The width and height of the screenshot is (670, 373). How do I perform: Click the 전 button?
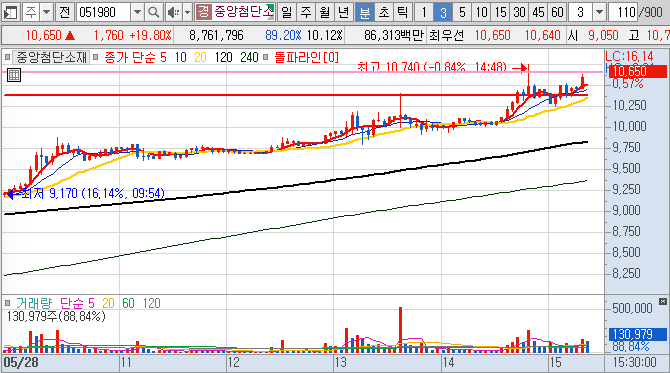[65, 12]
